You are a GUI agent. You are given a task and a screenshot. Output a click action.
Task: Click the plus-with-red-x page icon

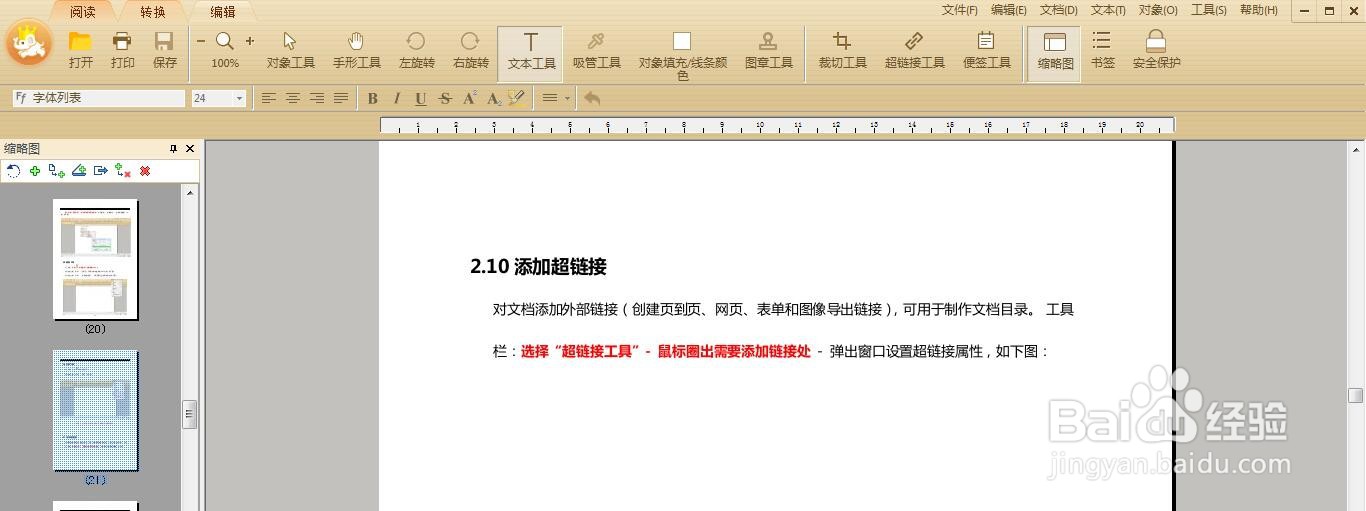pyautogui.click(x=123, y=171)
